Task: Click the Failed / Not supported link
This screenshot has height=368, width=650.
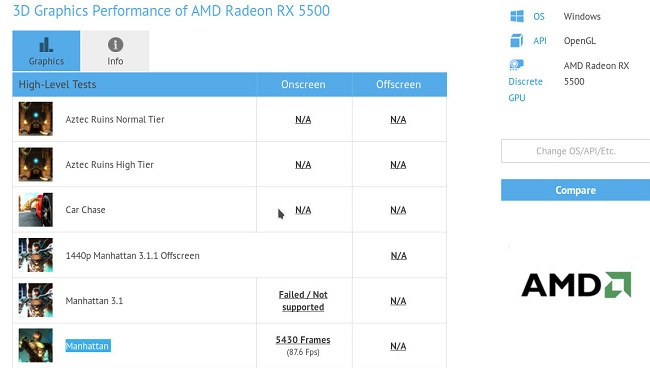Action: (x=303, y=301)
